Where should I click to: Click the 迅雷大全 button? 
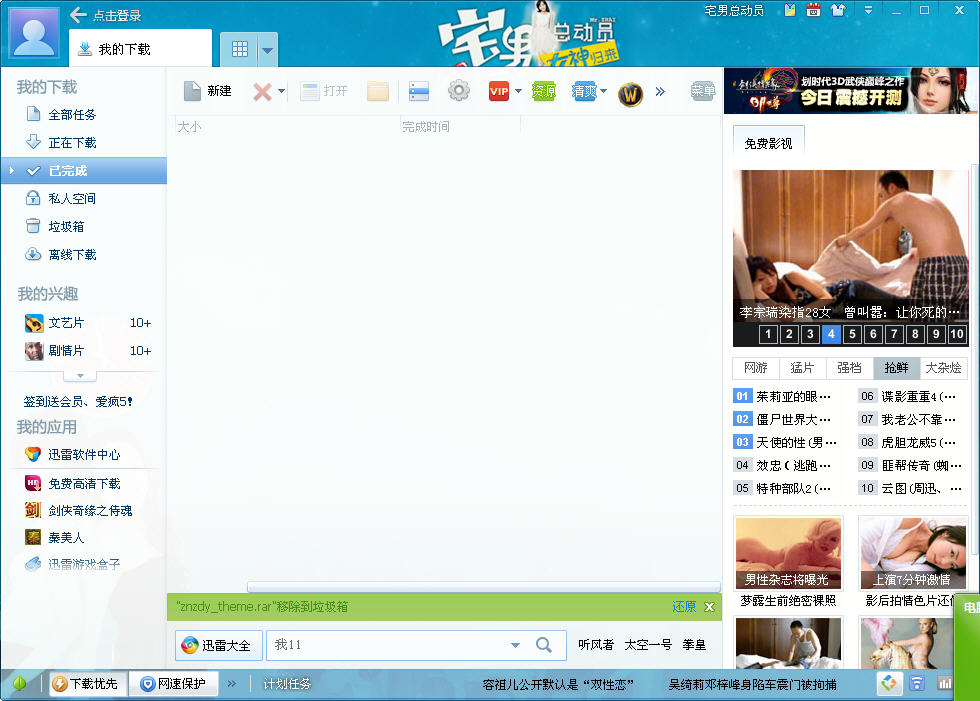coord(218,645)
